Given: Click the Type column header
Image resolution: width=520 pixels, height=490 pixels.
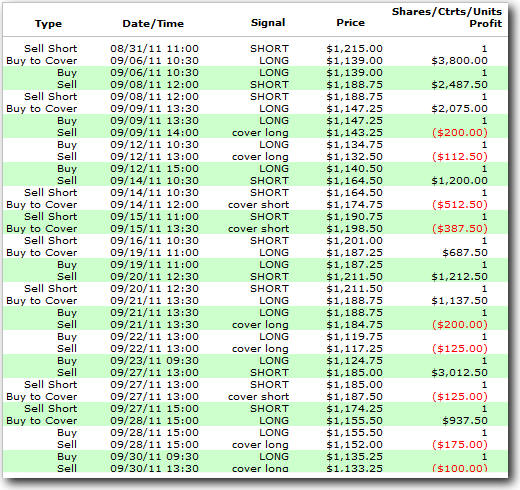Looking at the screenshot, I should [x=48, y=24].
